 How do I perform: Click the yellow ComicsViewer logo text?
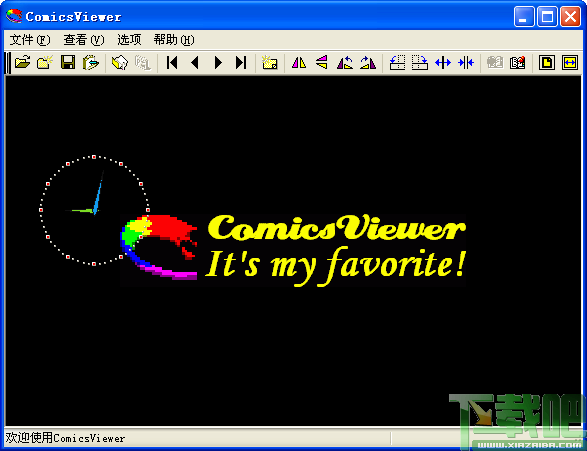337,228
